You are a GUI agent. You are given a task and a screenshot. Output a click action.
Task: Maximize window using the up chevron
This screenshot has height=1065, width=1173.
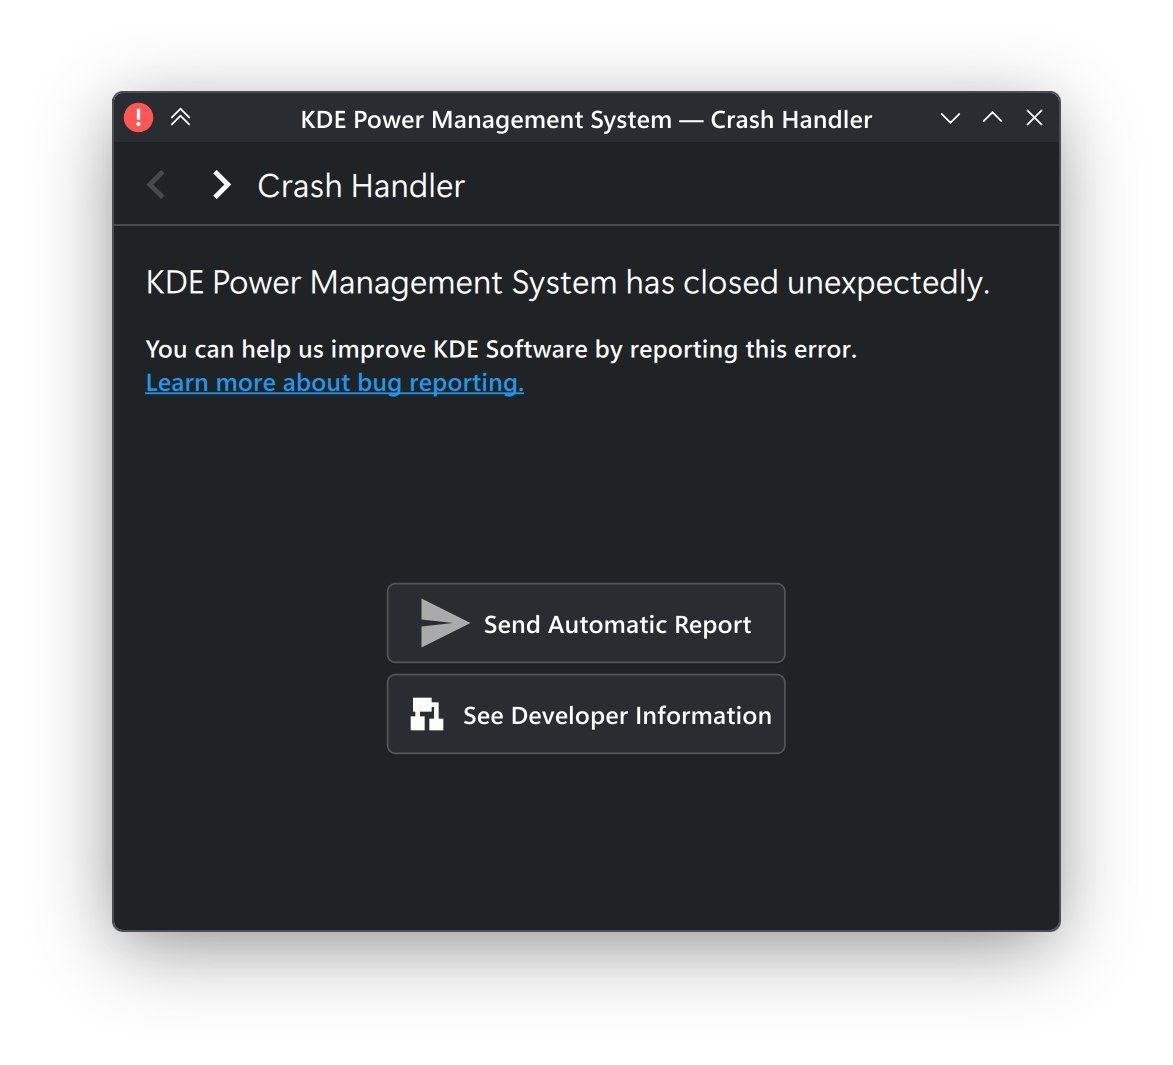[992, 118]
